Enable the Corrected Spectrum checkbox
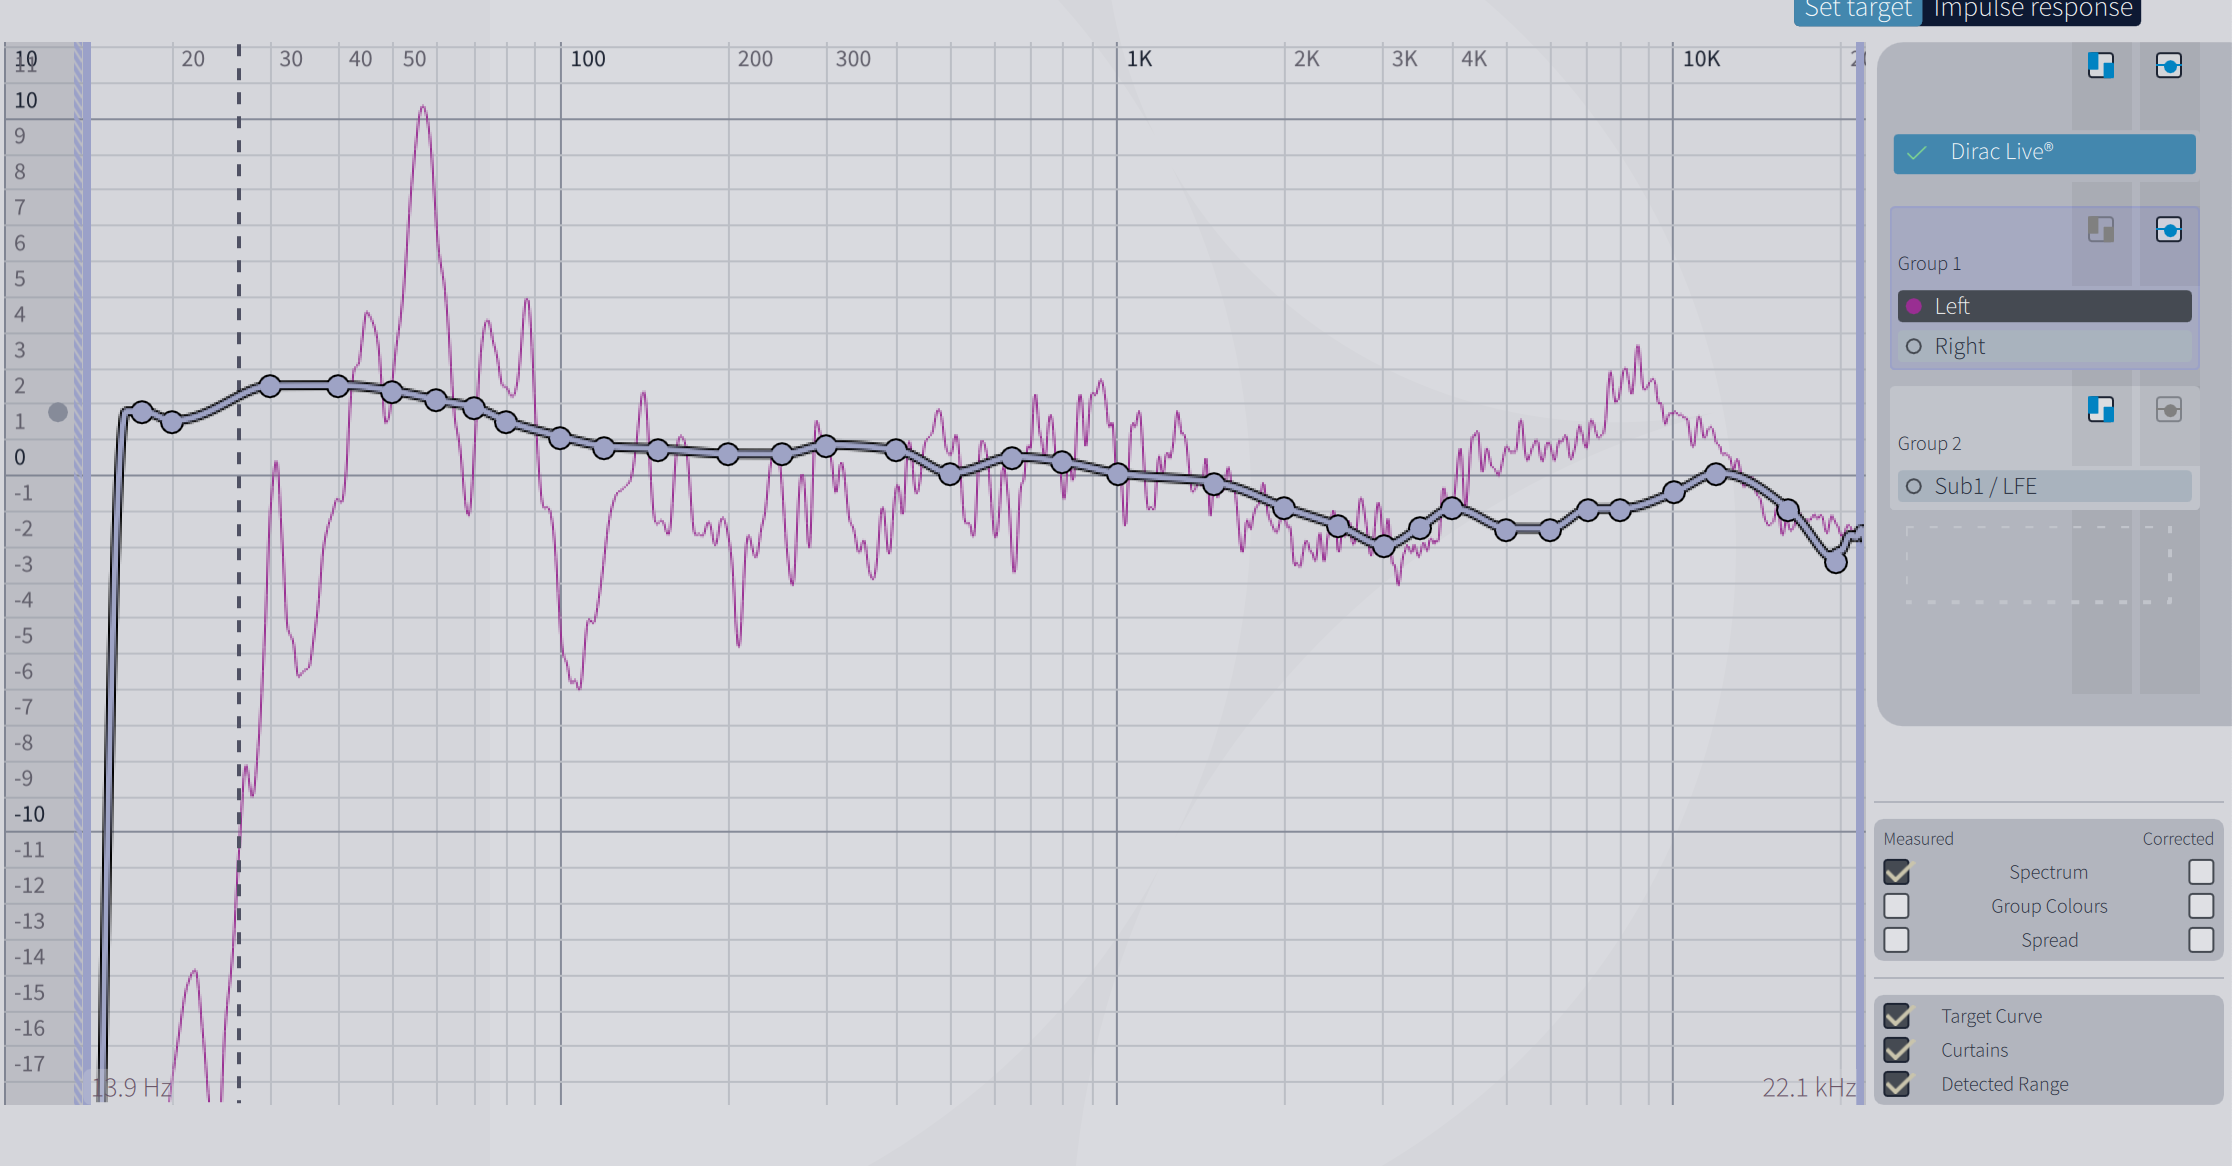2232x1166 pixels. (x=2200, y=872)
